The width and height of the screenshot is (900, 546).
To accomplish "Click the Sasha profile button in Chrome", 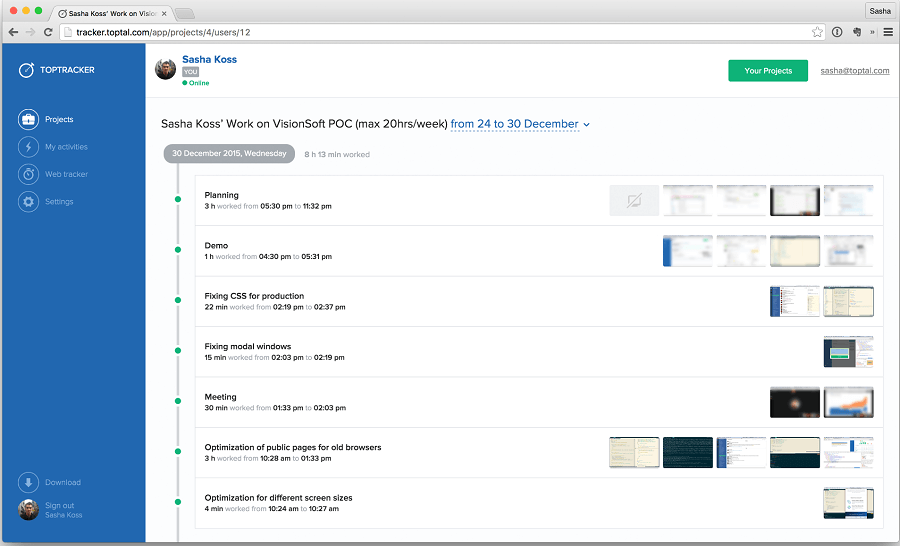I will point(880,11).
